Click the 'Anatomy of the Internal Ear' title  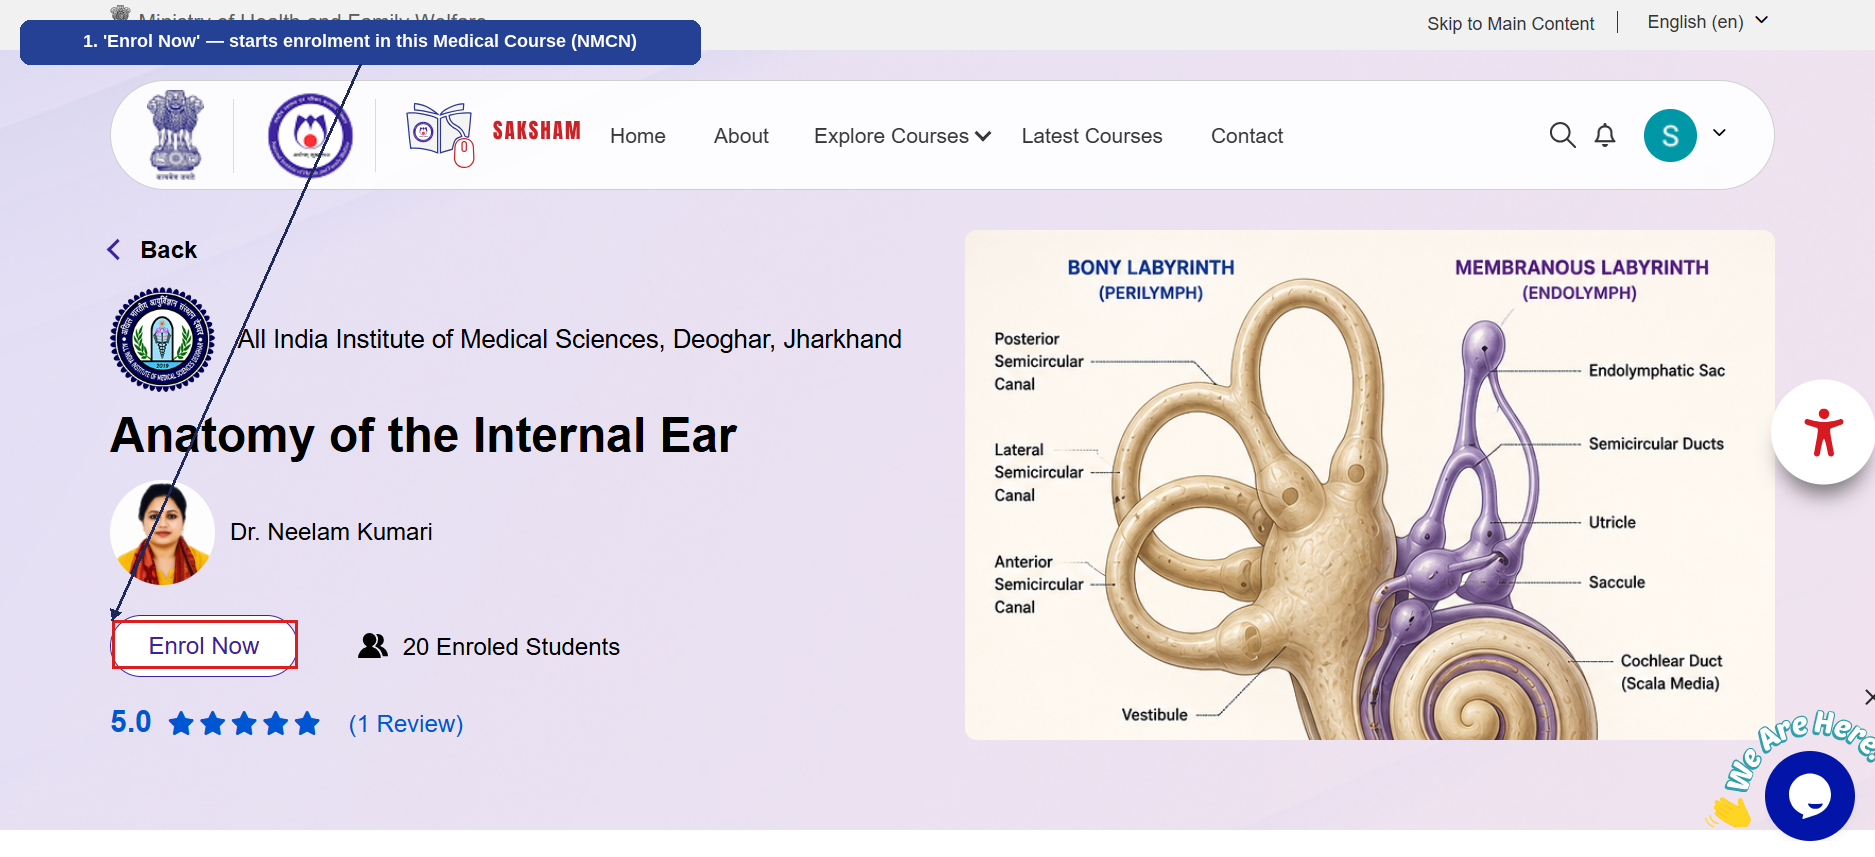[424, 435]
